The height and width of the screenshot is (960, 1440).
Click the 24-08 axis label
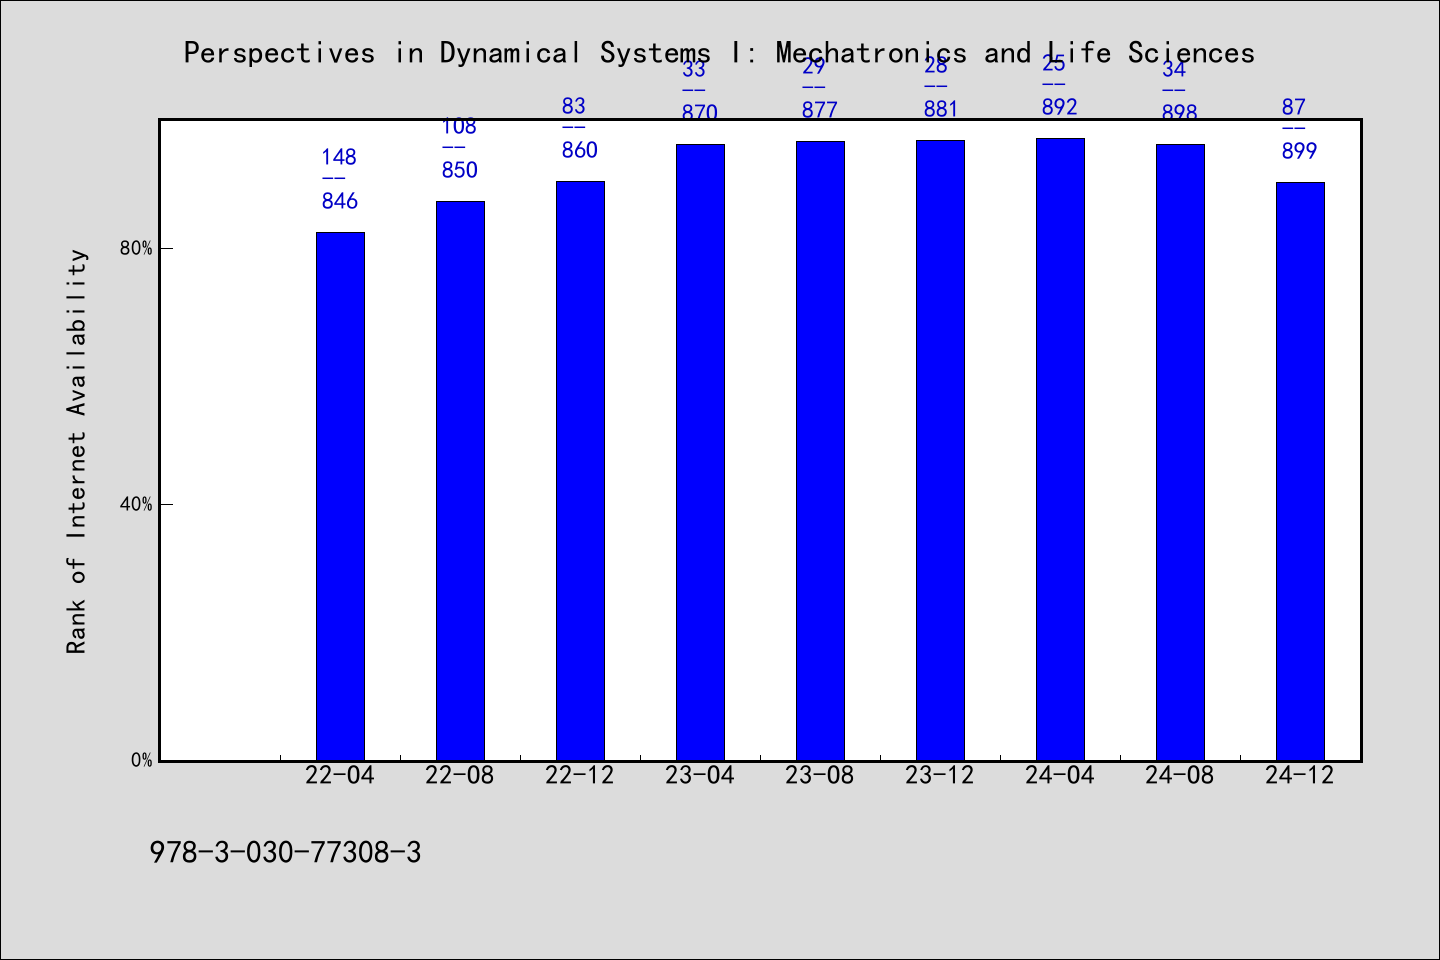pyautogui.click(x=1180, y=775)
